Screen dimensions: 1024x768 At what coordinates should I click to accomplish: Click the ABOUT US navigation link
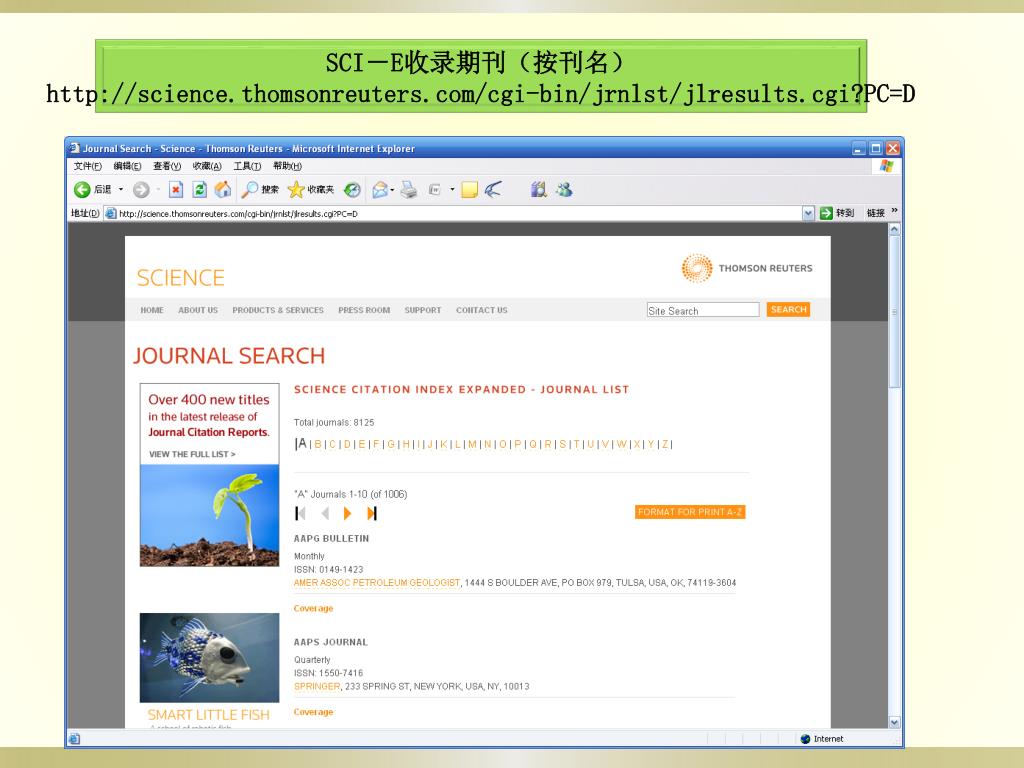pyautogui.click(x=198, y=310)
